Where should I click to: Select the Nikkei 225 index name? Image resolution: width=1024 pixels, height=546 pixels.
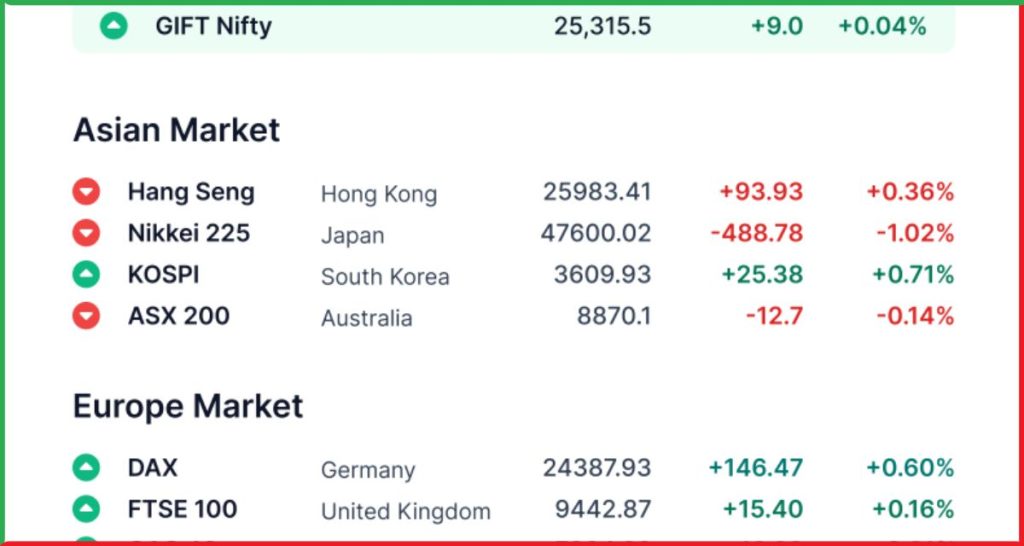click(189, 233)
